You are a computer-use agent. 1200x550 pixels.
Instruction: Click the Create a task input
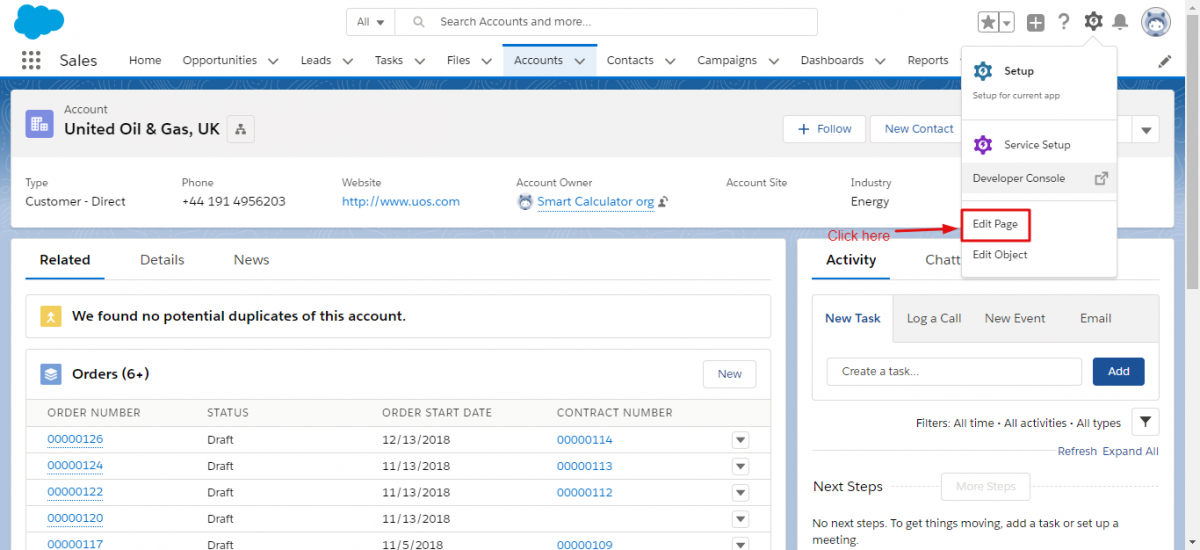click(x=954, y=371)
